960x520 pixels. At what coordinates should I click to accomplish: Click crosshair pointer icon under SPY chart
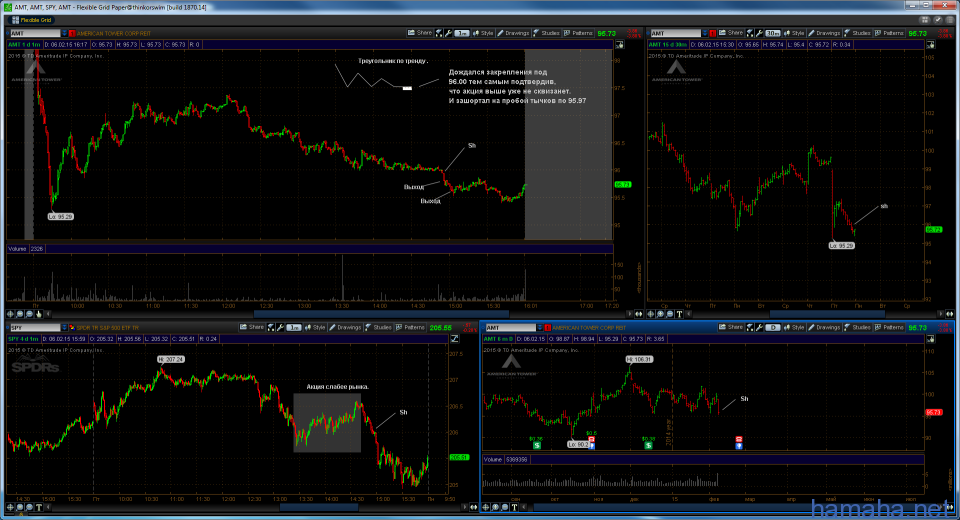pyautogui.click(x=10, y=507)
